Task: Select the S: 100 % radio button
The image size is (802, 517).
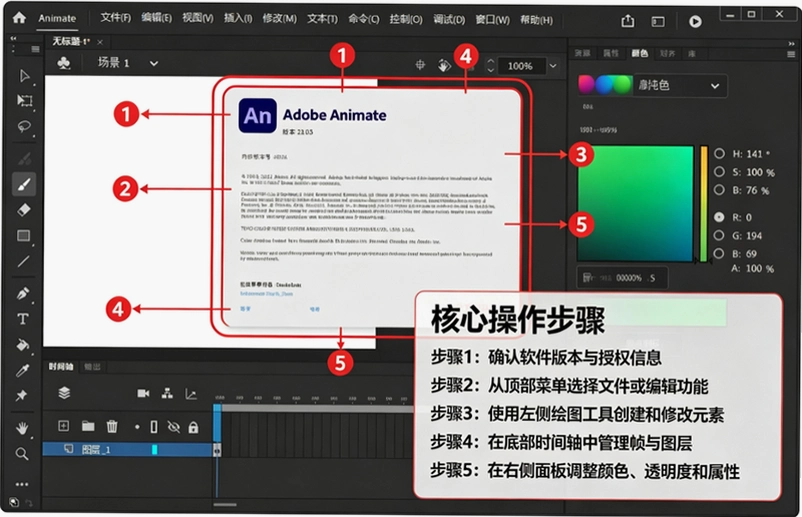Action: 719,172
